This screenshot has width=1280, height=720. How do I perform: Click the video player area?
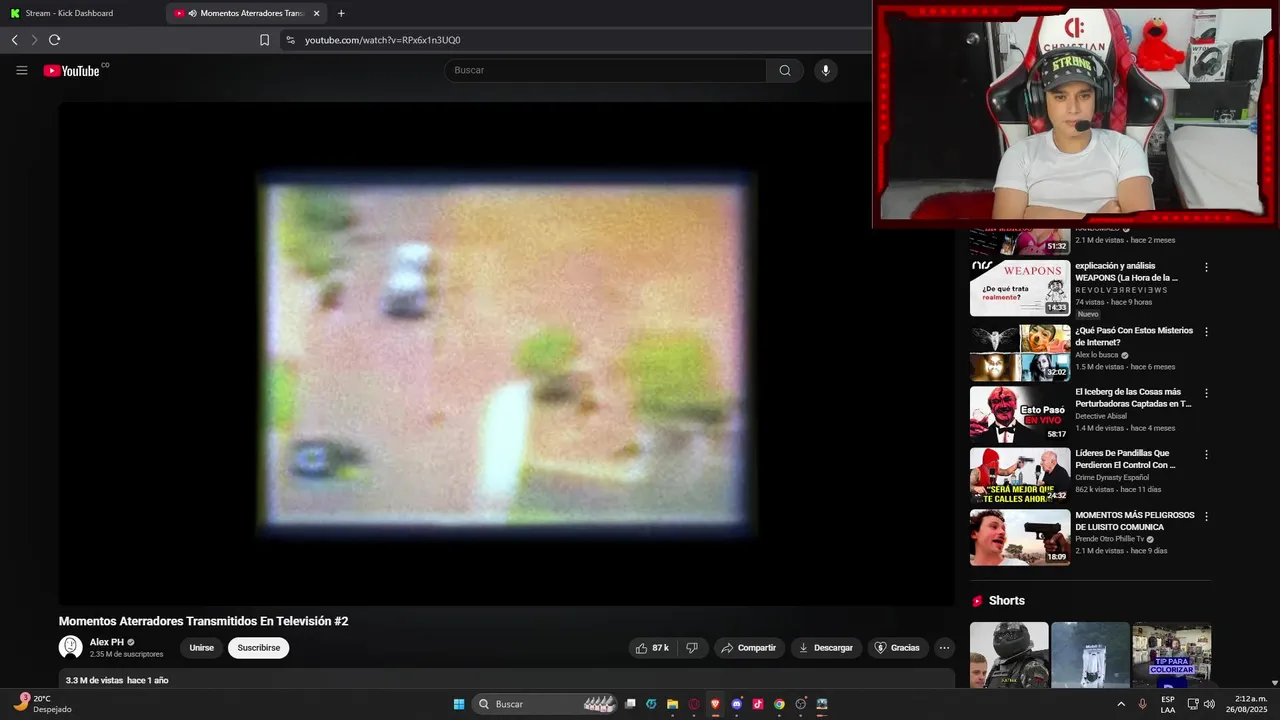point(506,352)
